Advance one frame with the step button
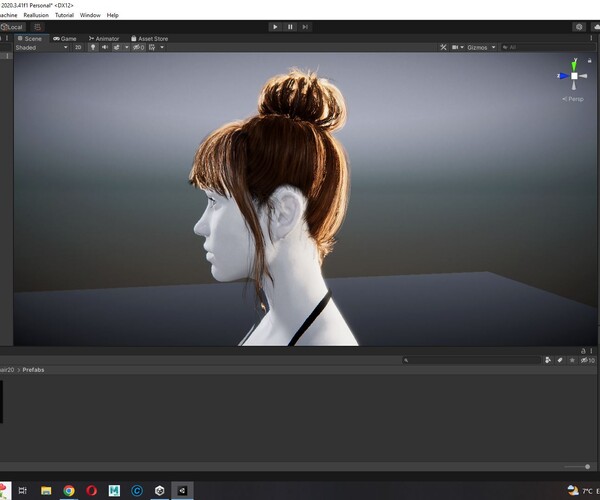This screenshot has width=600, height=500. click(x=305, y=27)
